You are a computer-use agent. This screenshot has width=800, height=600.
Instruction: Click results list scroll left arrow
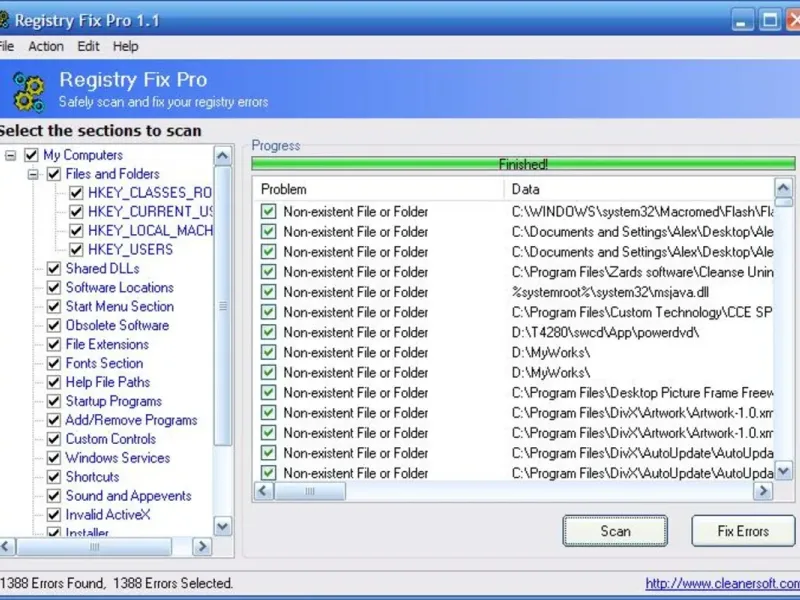point(263,491)
